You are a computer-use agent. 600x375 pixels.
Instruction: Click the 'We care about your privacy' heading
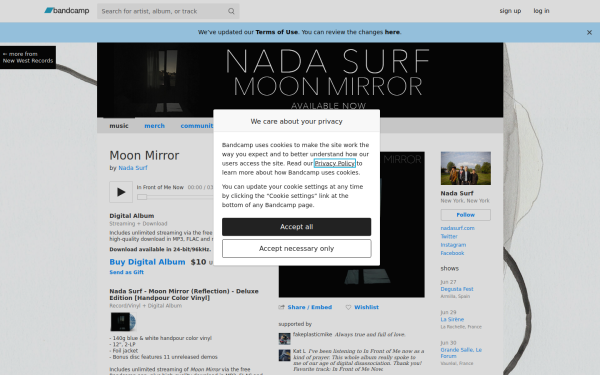(296, 121)
